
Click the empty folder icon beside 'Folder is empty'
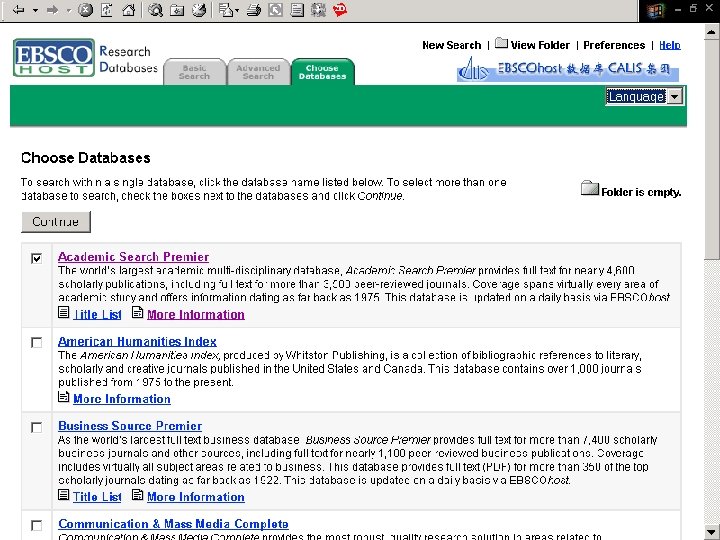[x=590, y=188]
